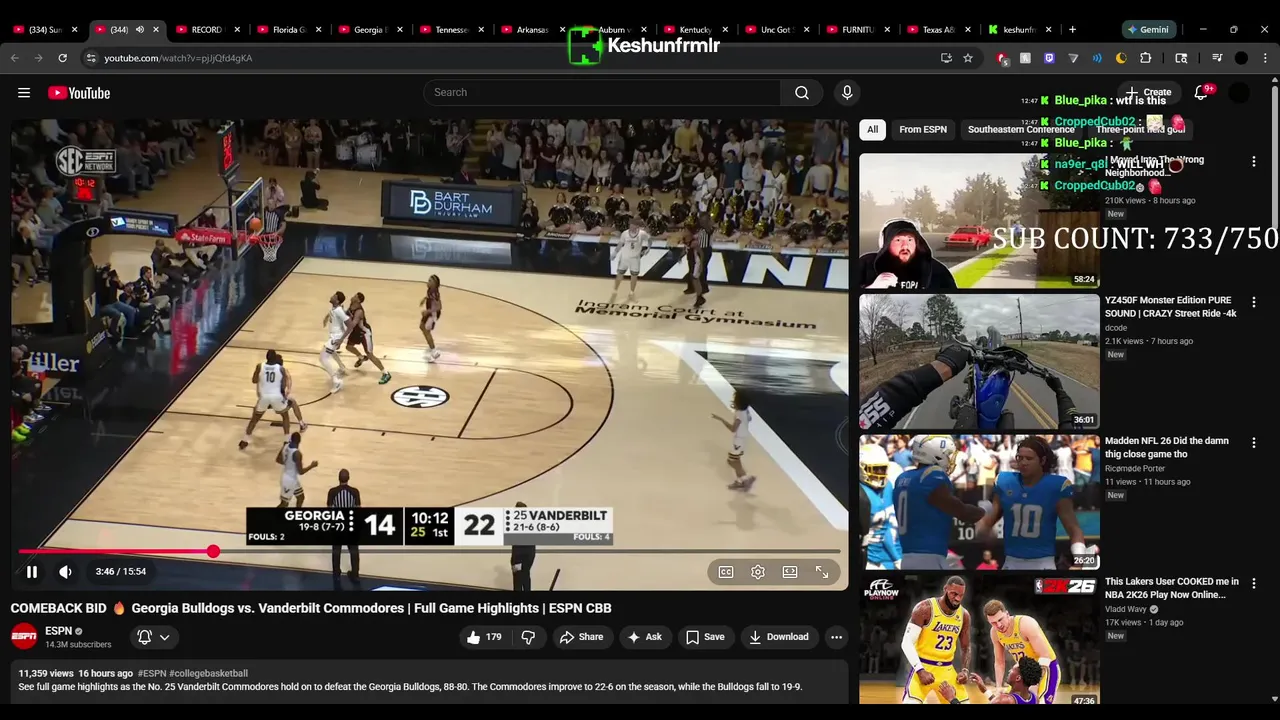This screenshot has width=1280, height=720.
Task: Open Madden NFL 26 video title
Action: point(1166,447)
